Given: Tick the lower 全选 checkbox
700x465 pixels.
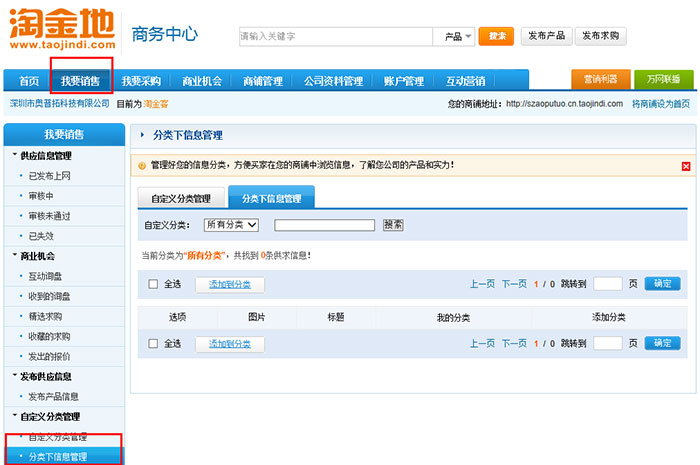Looking at the screenshot, I should [x=153, y=343].
